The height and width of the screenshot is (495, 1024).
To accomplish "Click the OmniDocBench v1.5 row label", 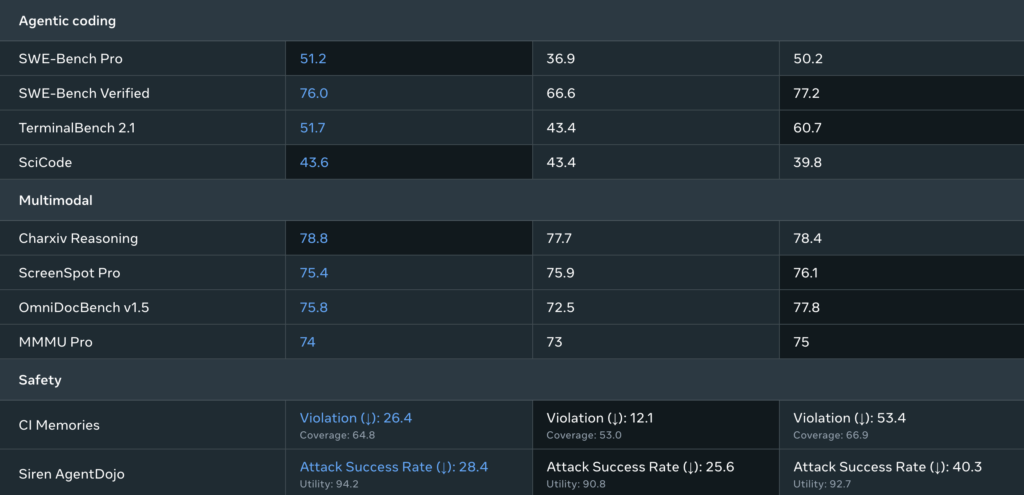I will pyautogui.click(x=84, y=308).
